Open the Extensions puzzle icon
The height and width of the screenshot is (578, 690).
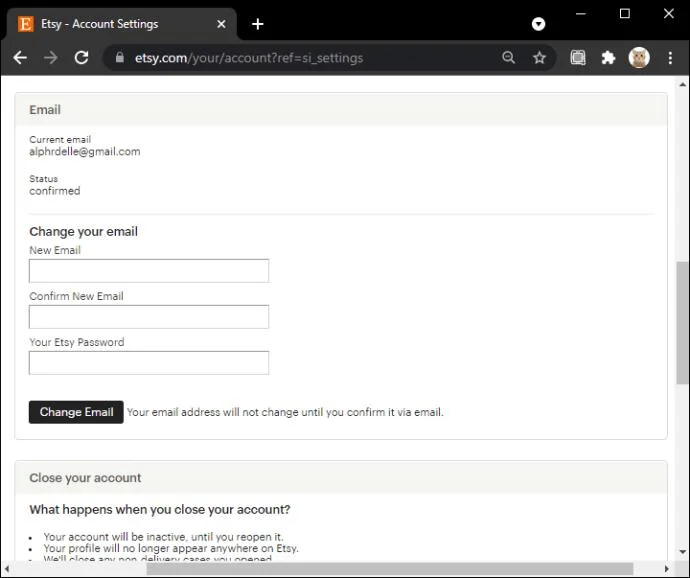click(x=608, y=58)
